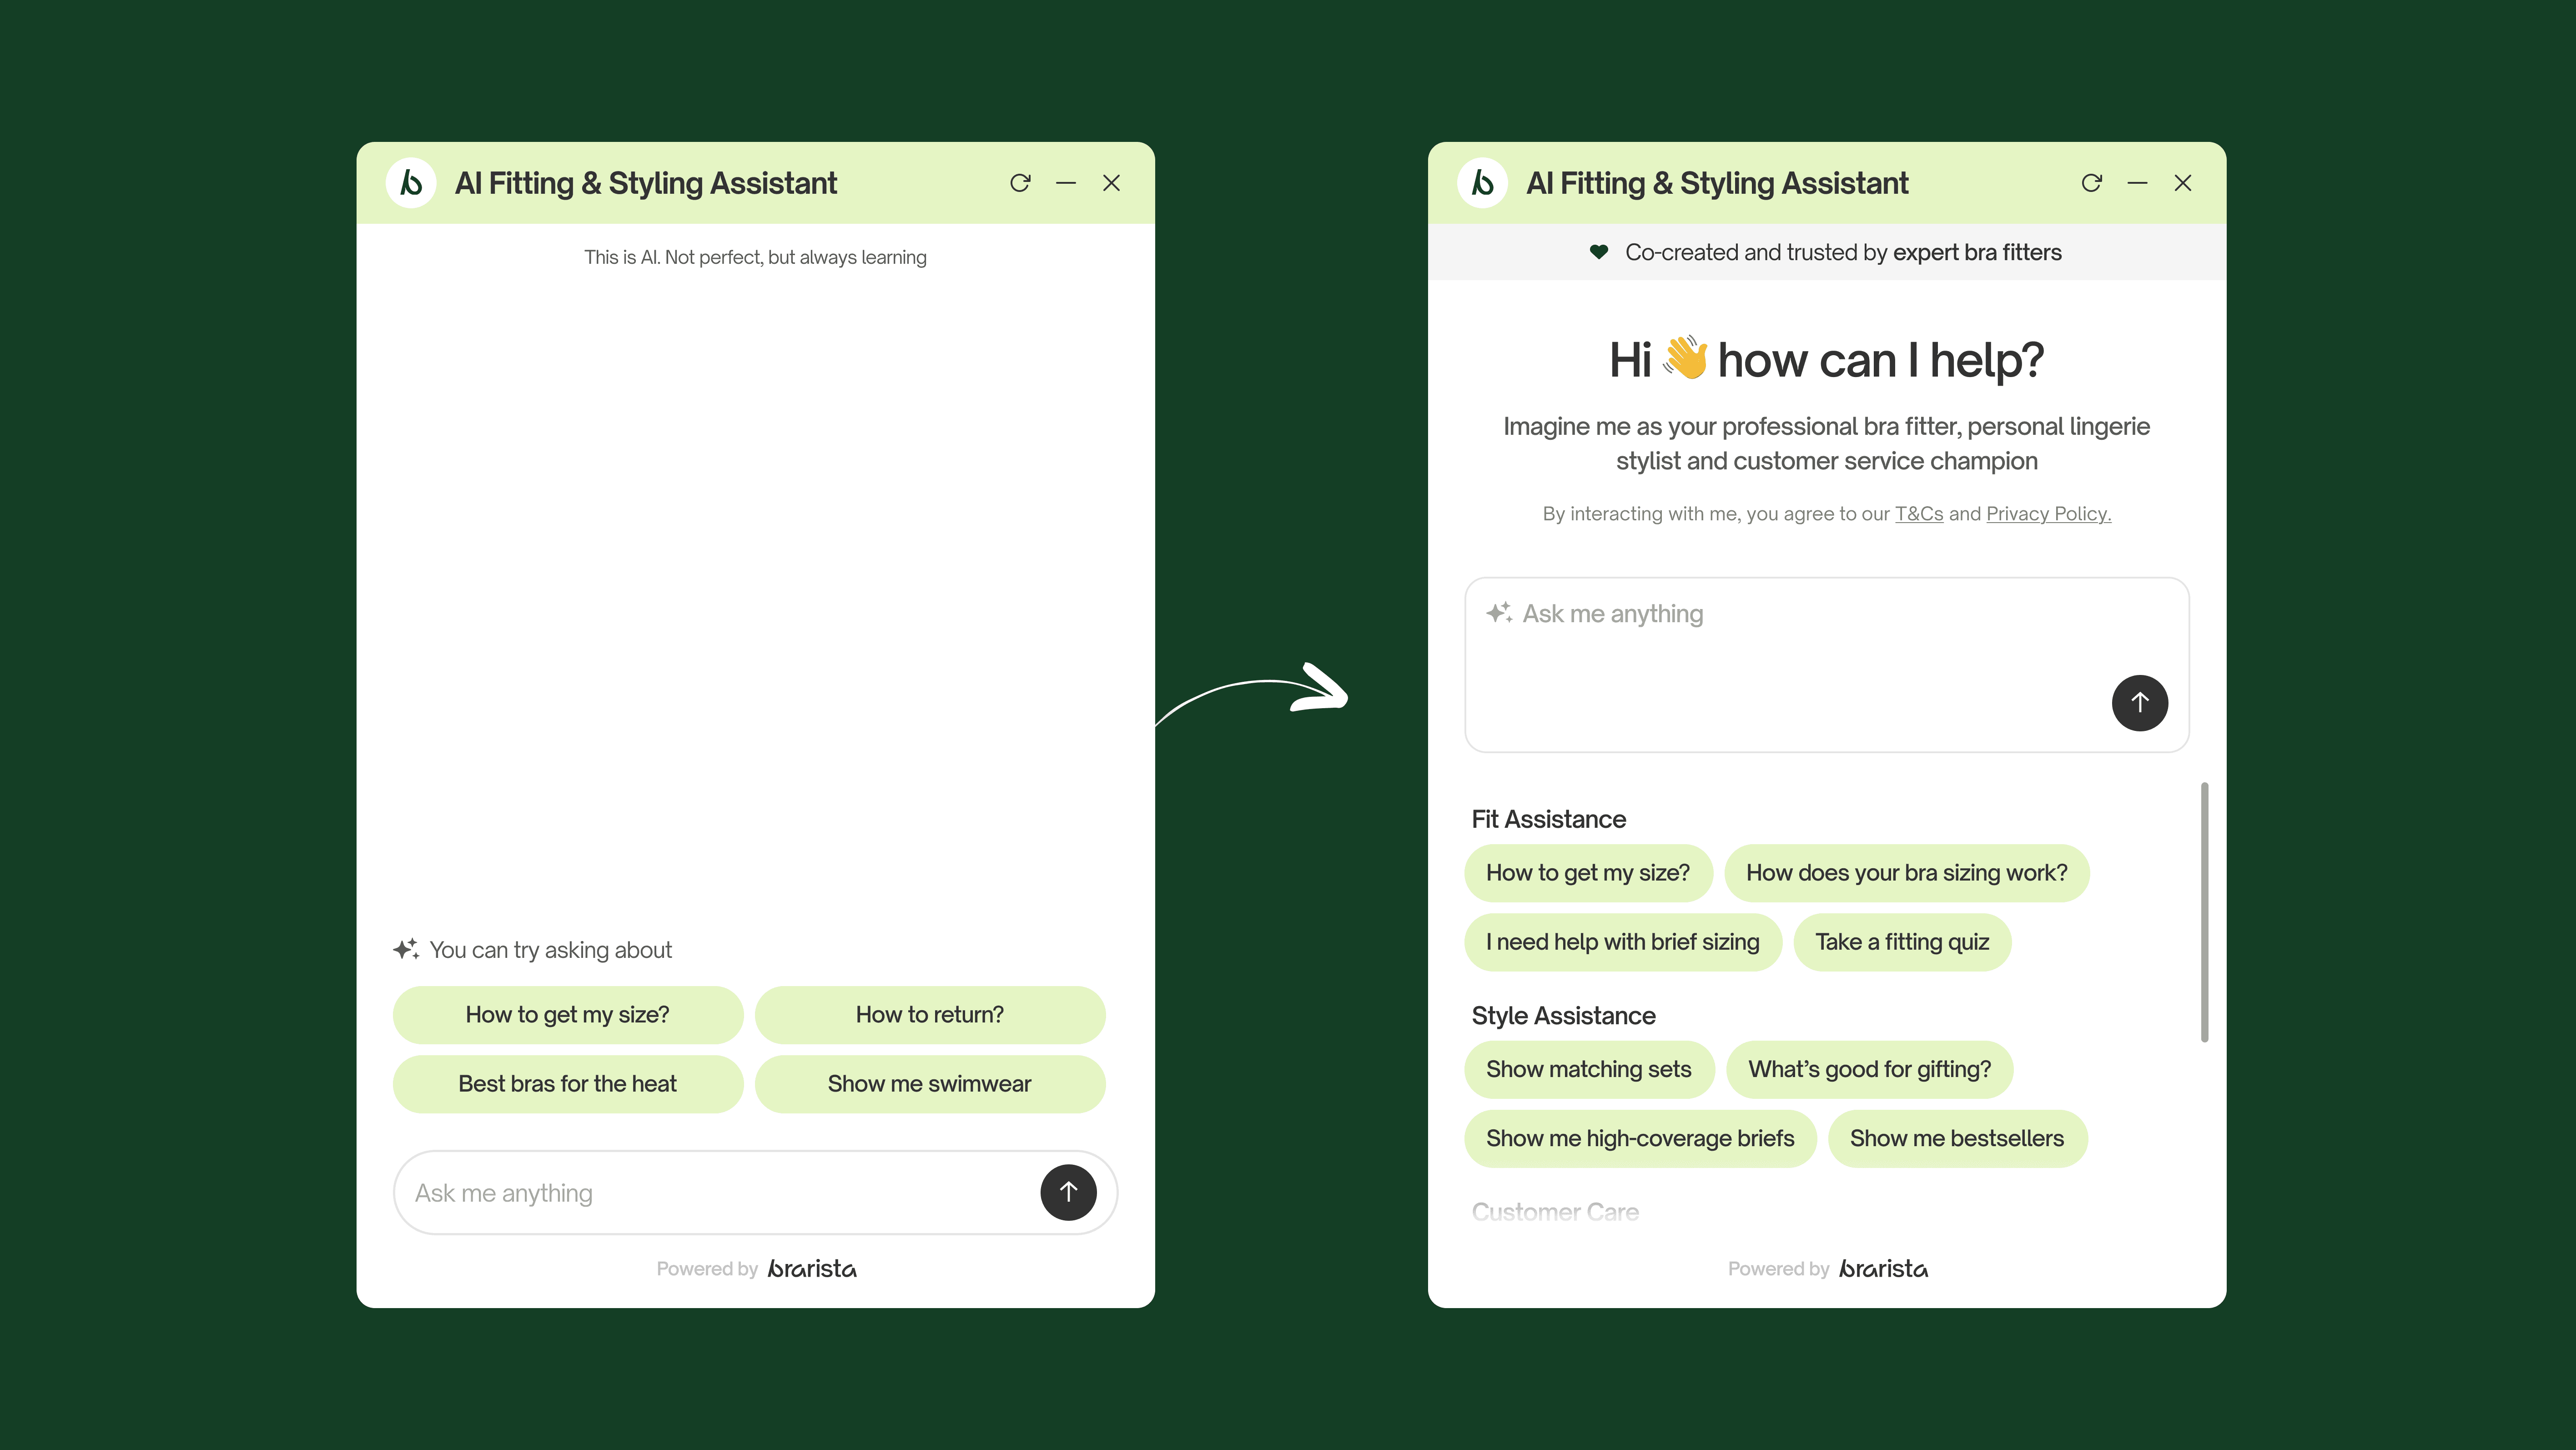Viewport: 2576px width, 1450px height.
Task: Pick 'What's good for gifting?' chip
Action: pyautogui.click(x=1868, y=1069)
